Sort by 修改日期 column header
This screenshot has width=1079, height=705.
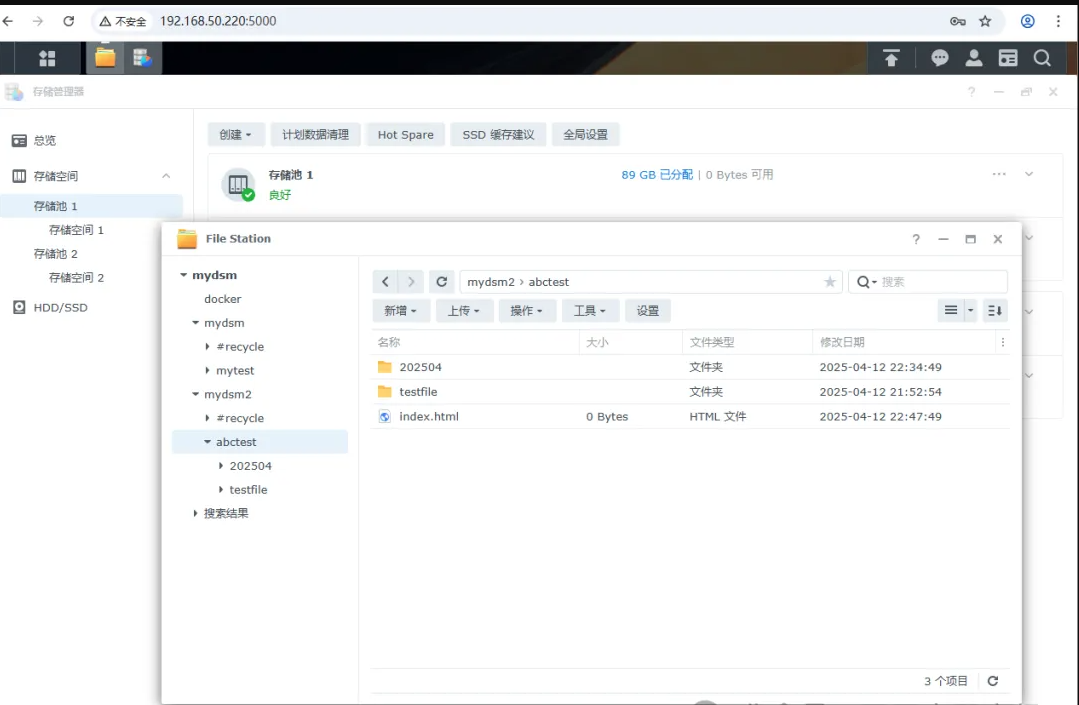coord(903,342)
